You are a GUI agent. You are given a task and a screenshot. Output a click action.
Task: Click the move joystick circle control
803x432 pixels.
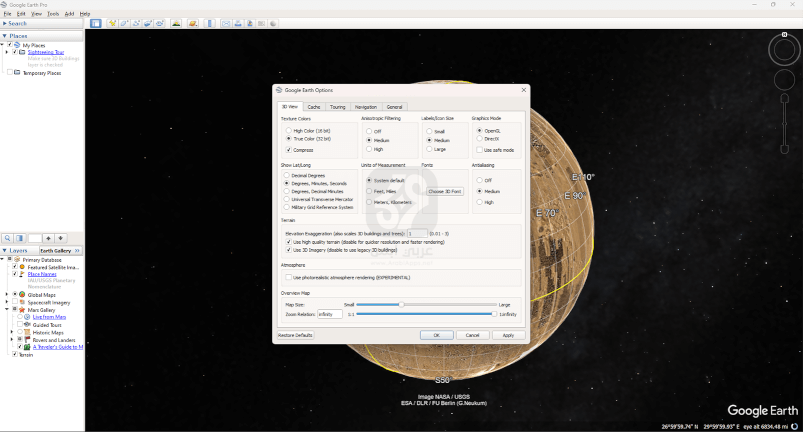[784, 80]
